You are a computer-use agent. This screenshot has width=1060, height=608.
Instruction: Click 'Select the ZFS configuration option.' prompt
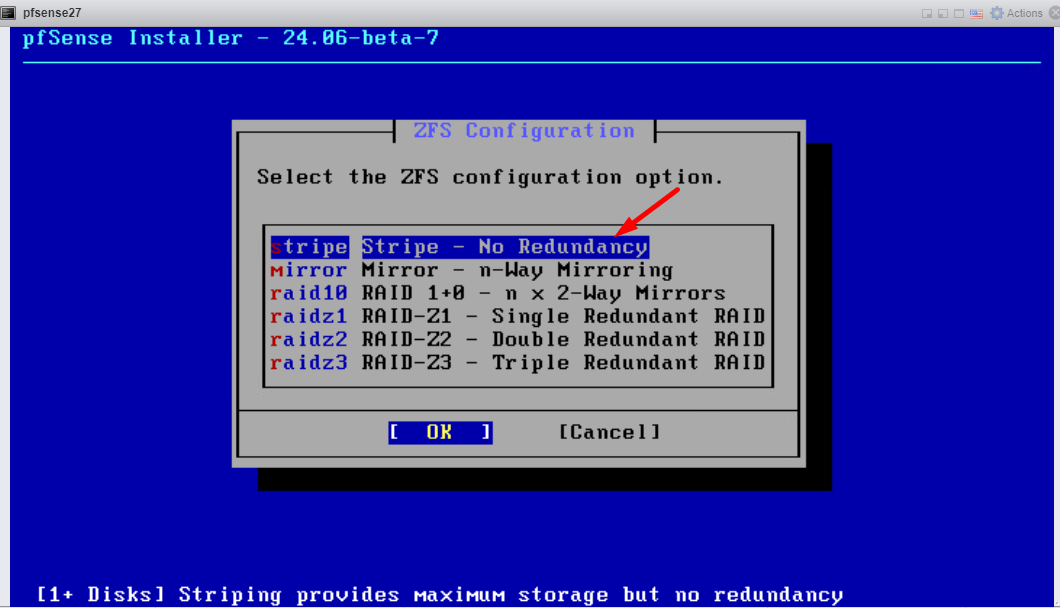pyautogui.click(x=490, y=177)
